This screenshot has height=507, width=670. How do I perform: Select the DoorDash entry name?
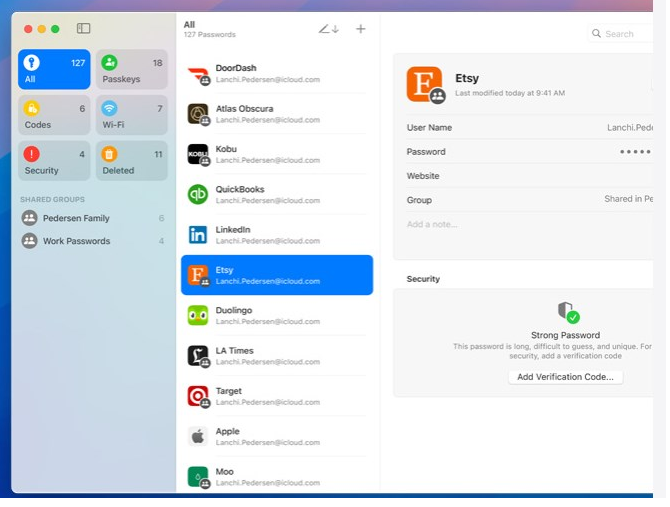click(x=236, y=68)
